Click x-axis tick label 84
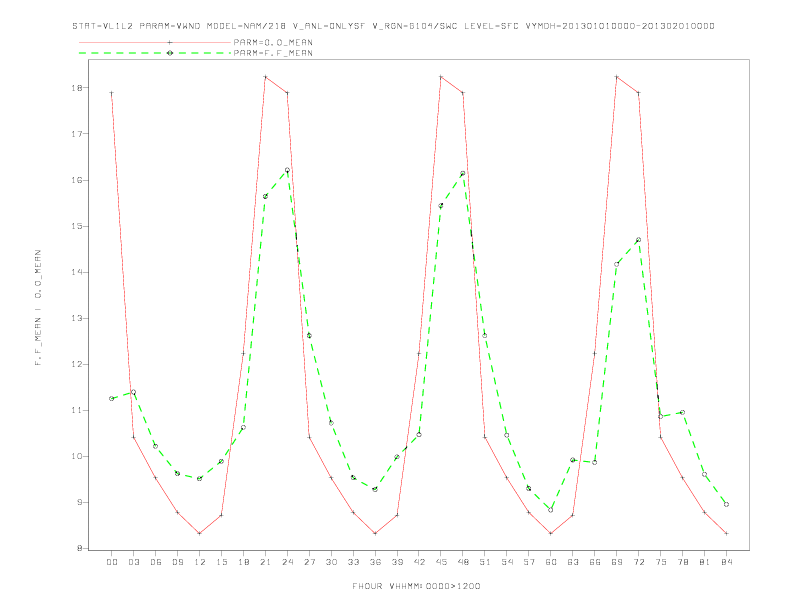The image size is (792, 612). (x=726, y=562)
